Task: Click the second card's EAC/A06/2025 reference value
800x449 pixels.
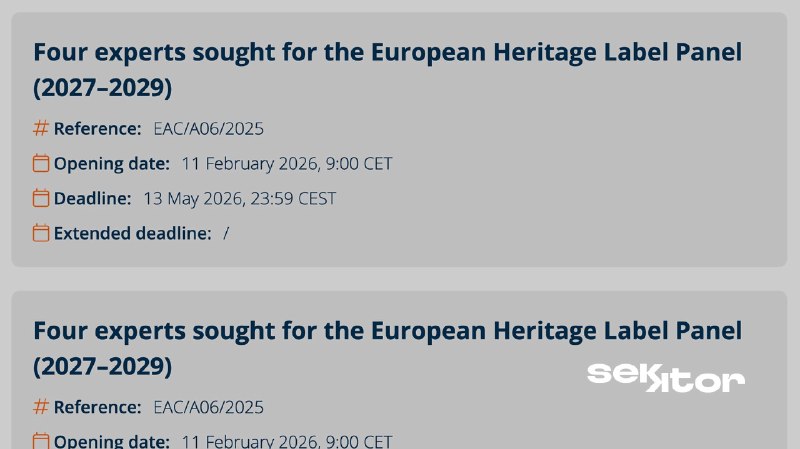Action: point(208,407)
